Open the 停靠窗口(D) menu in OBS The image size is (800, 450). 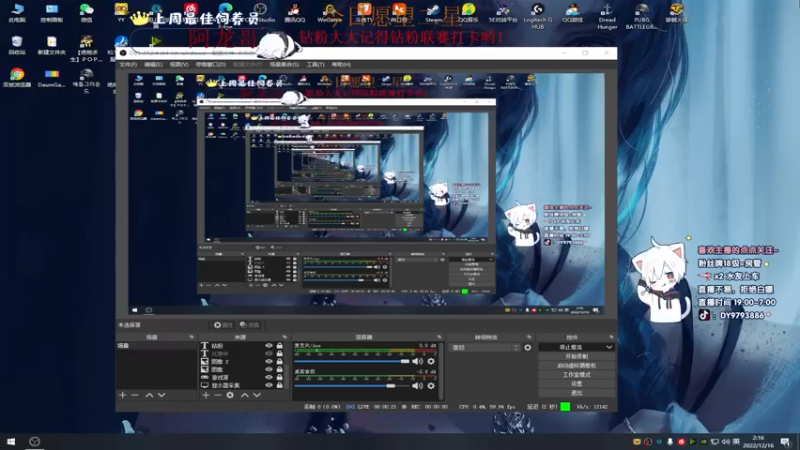[x=211, y=65]
